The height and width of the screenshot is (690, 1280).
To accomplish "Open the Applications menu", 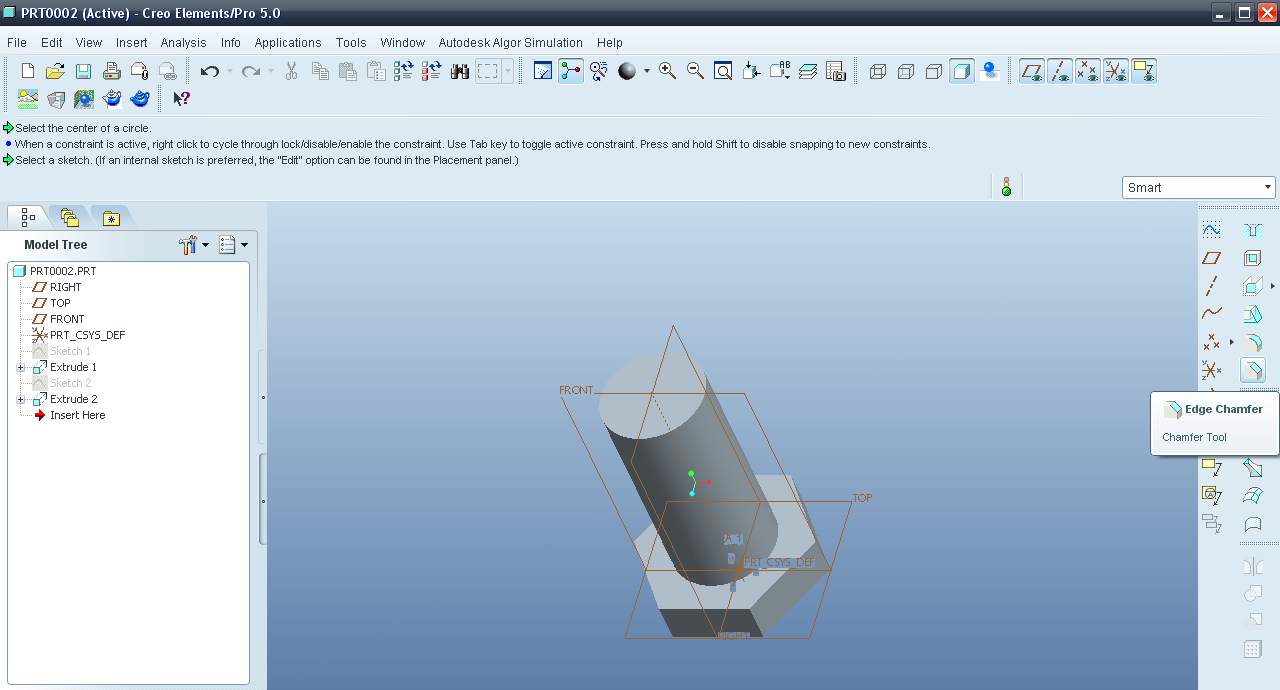I will click(x=288, y=43).
